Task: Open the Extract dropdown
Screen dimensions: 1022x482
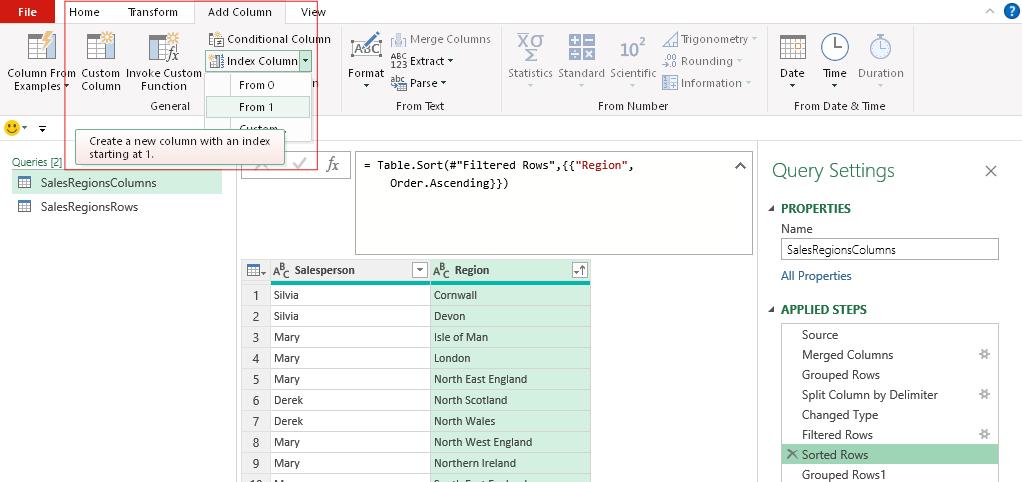Action: click(422, 61)
